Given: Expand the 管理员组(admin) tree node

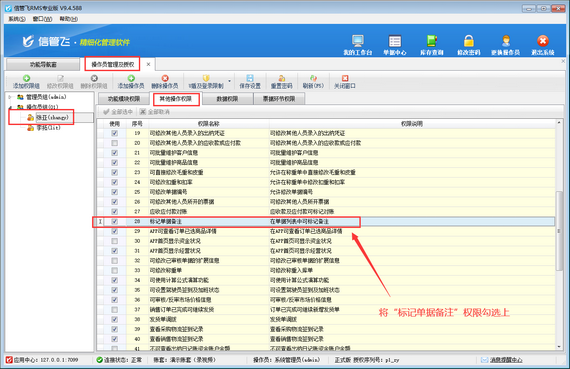Looking at the screenshot, I should pyautogui.click(x=10, y=97).
